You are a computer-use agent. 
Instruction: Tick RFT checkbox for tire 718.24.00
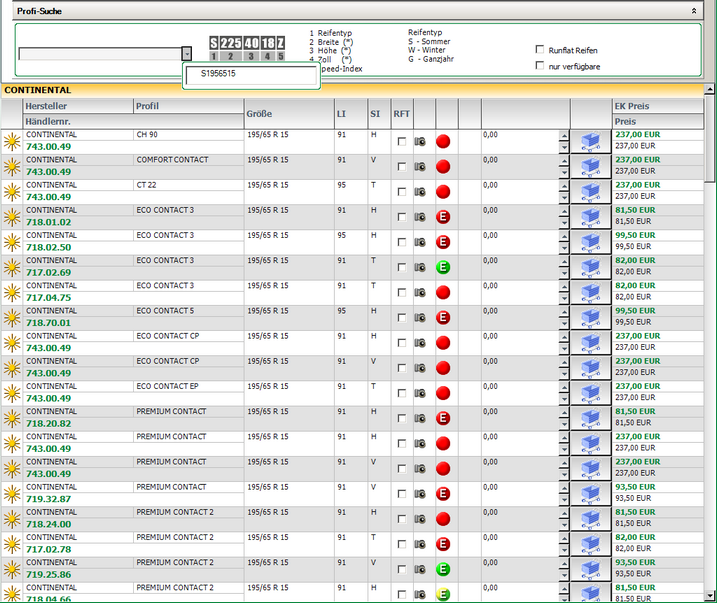coord(401,519)
